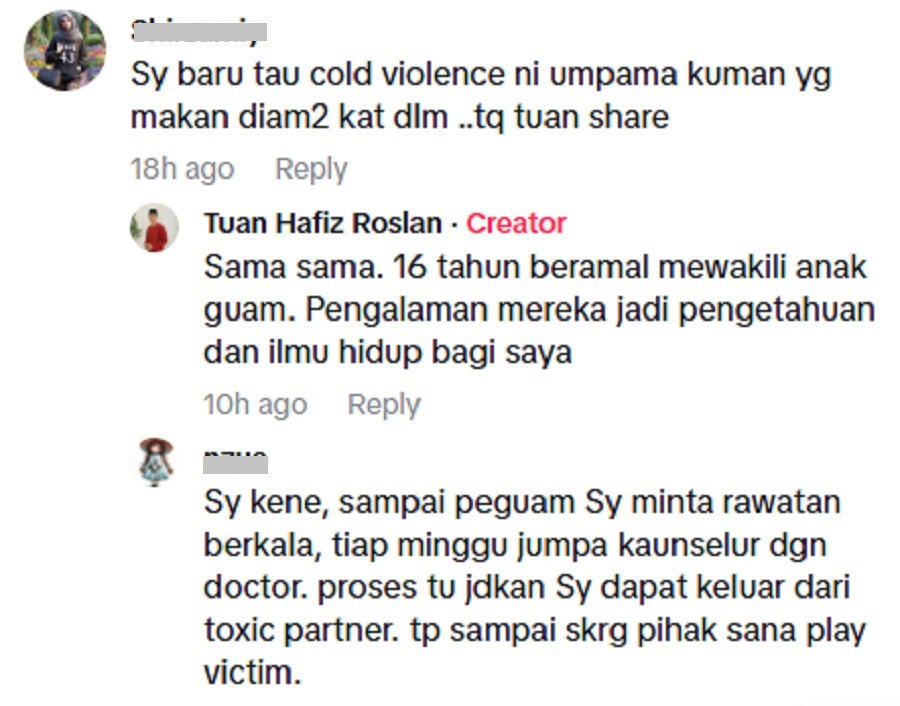
Task: Open the doll illustration avatar of third commenter
Action: (x=155, y=462)
